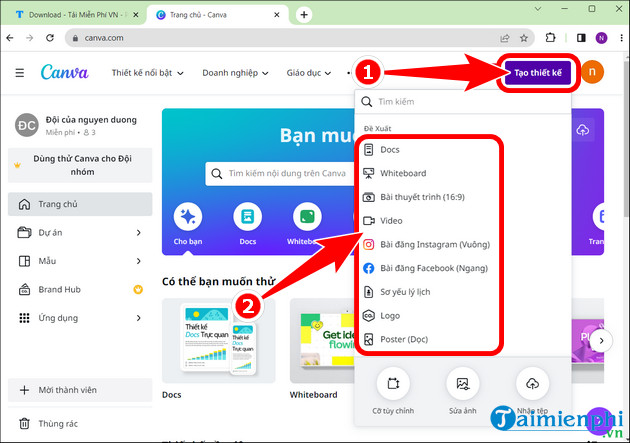Click the Cho bạn sparkle icon
This screenshot has height=443, width=630.
188,216
